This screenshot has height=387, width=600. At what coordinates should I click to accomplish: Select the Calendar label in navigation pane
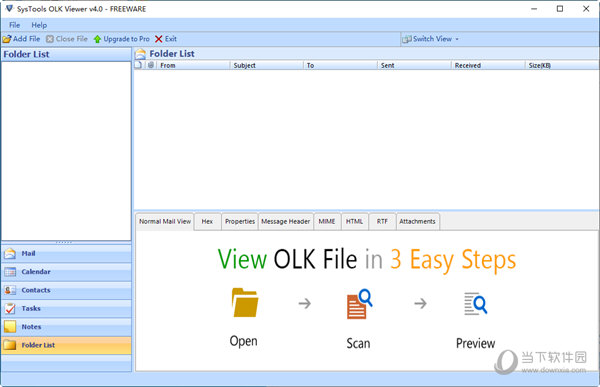(36, 272)
